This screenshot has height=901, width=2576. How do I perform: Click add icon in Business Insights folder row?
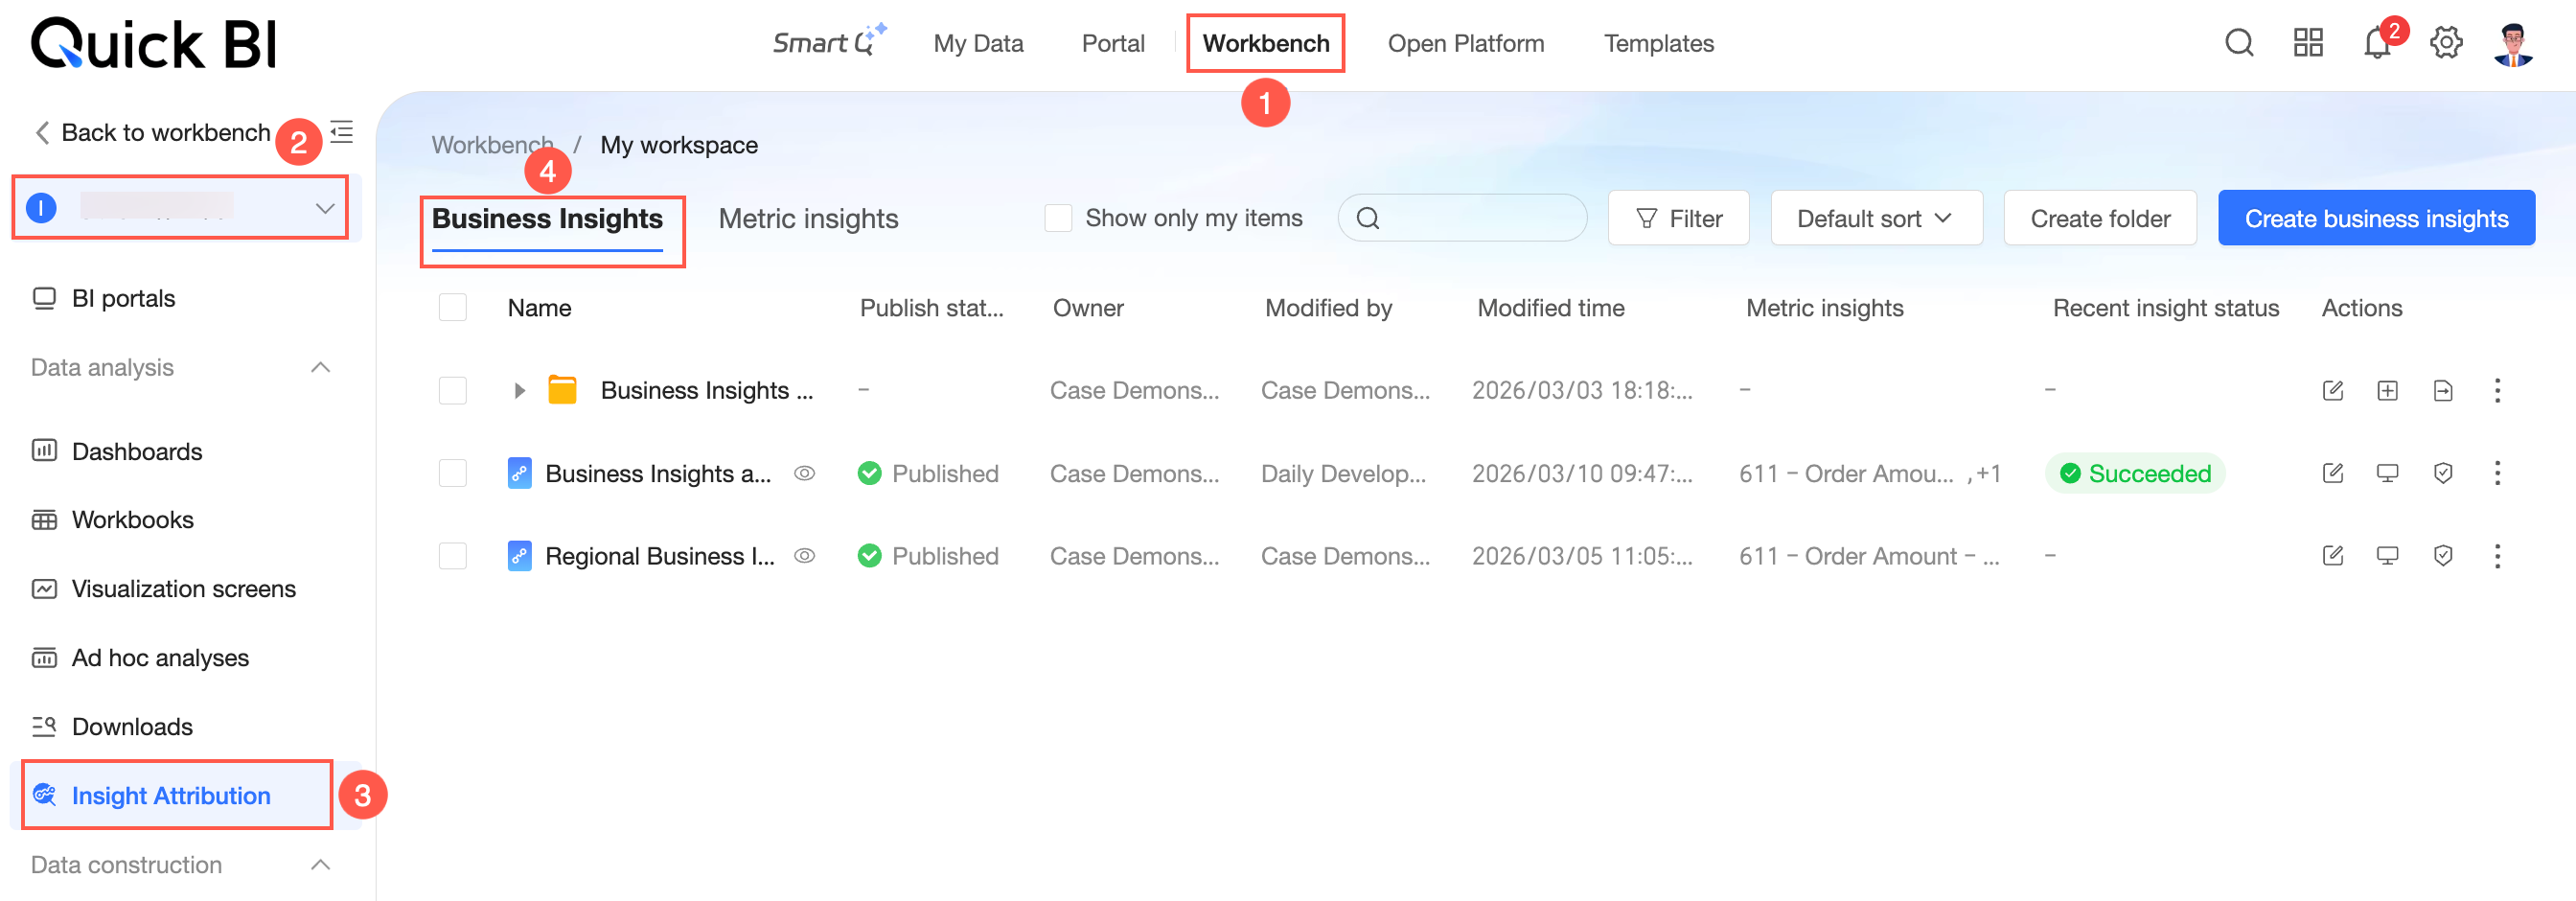[2388, 390]
